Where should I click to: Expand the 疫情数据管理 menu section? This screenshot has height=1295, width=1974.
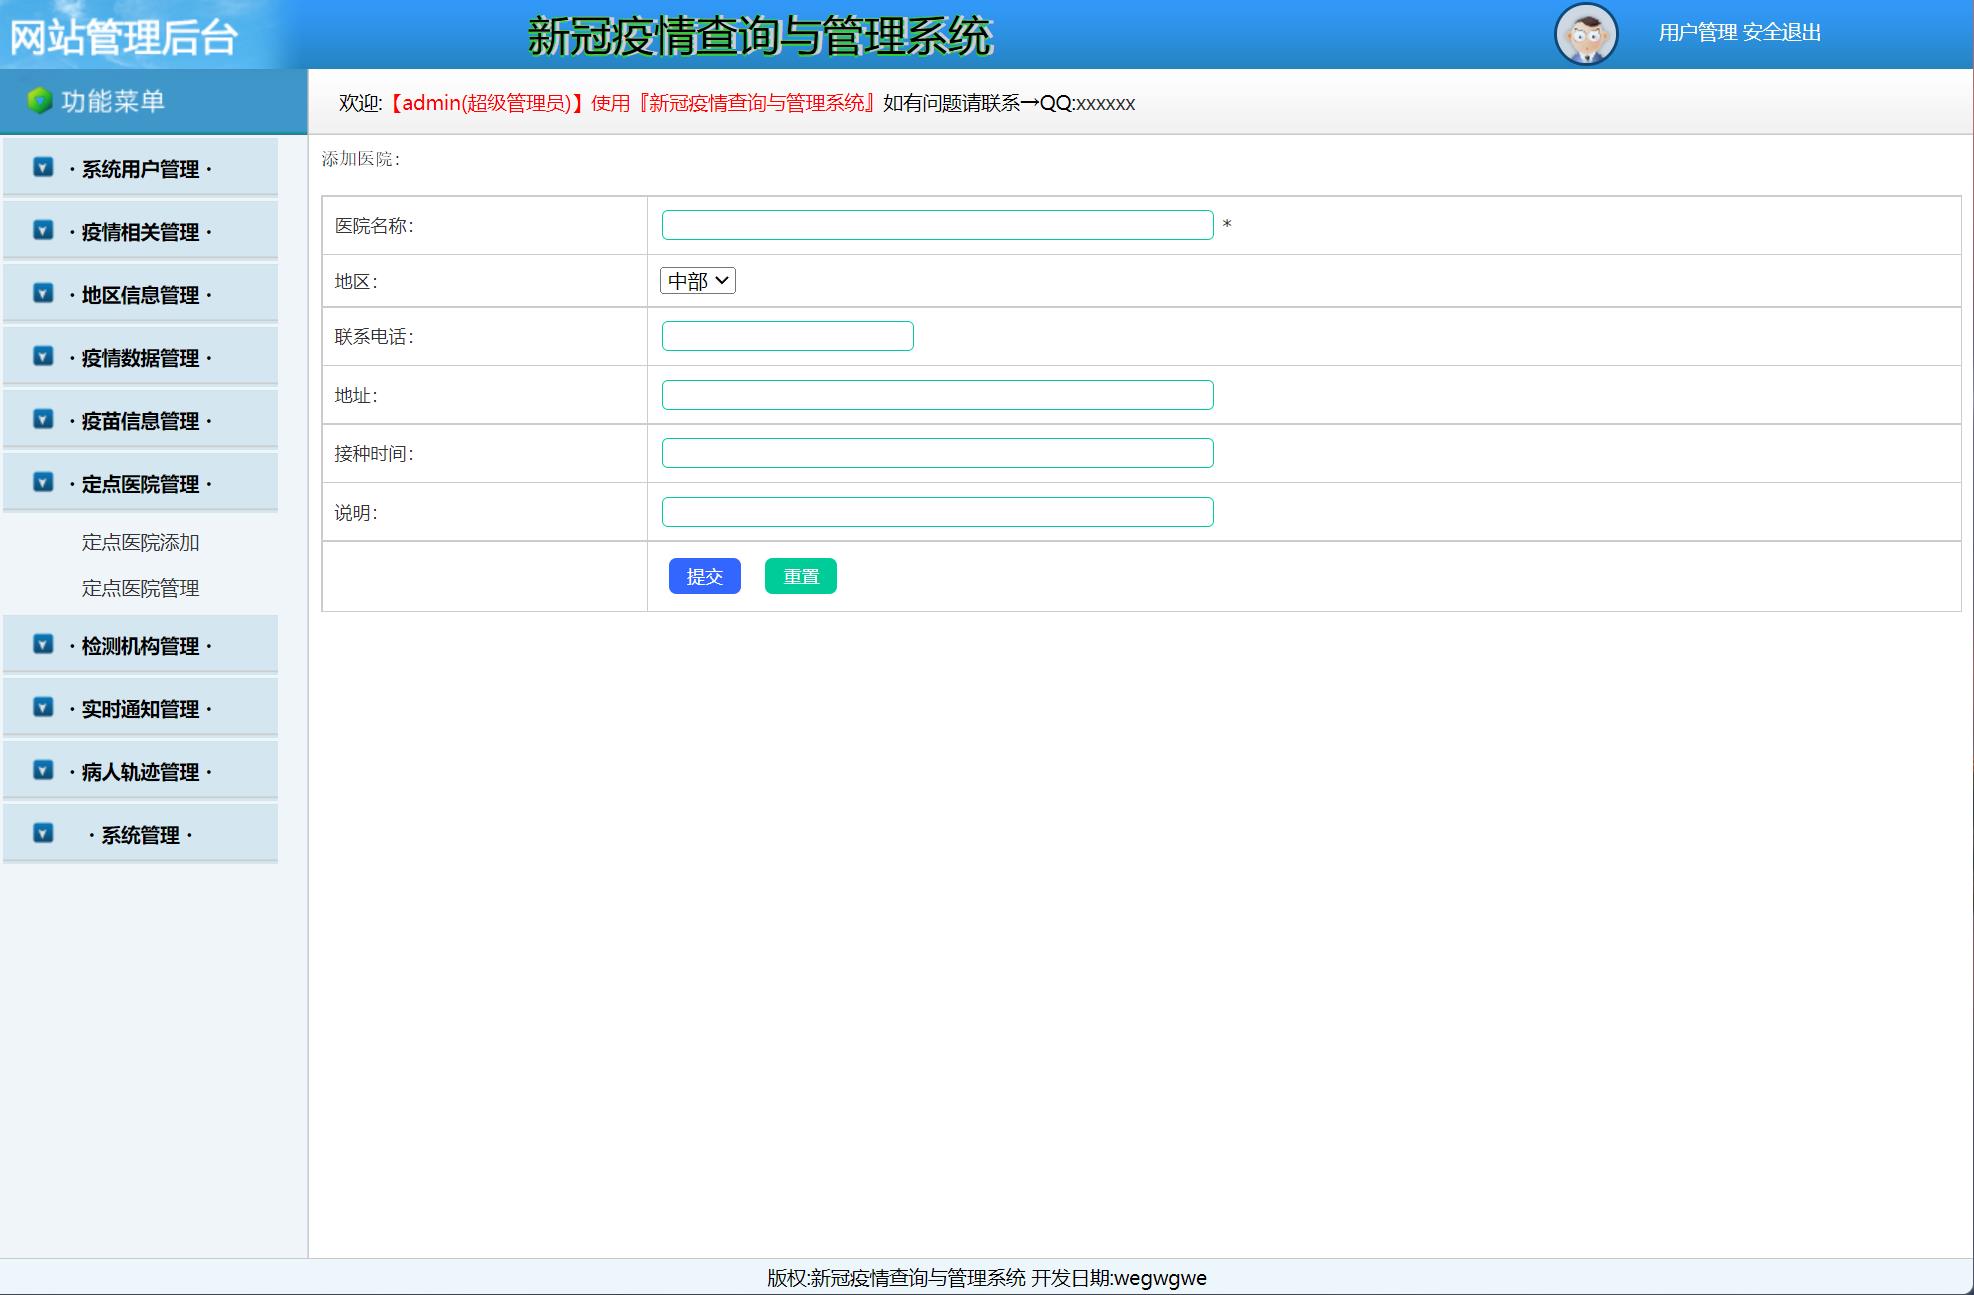click(140, 358)
